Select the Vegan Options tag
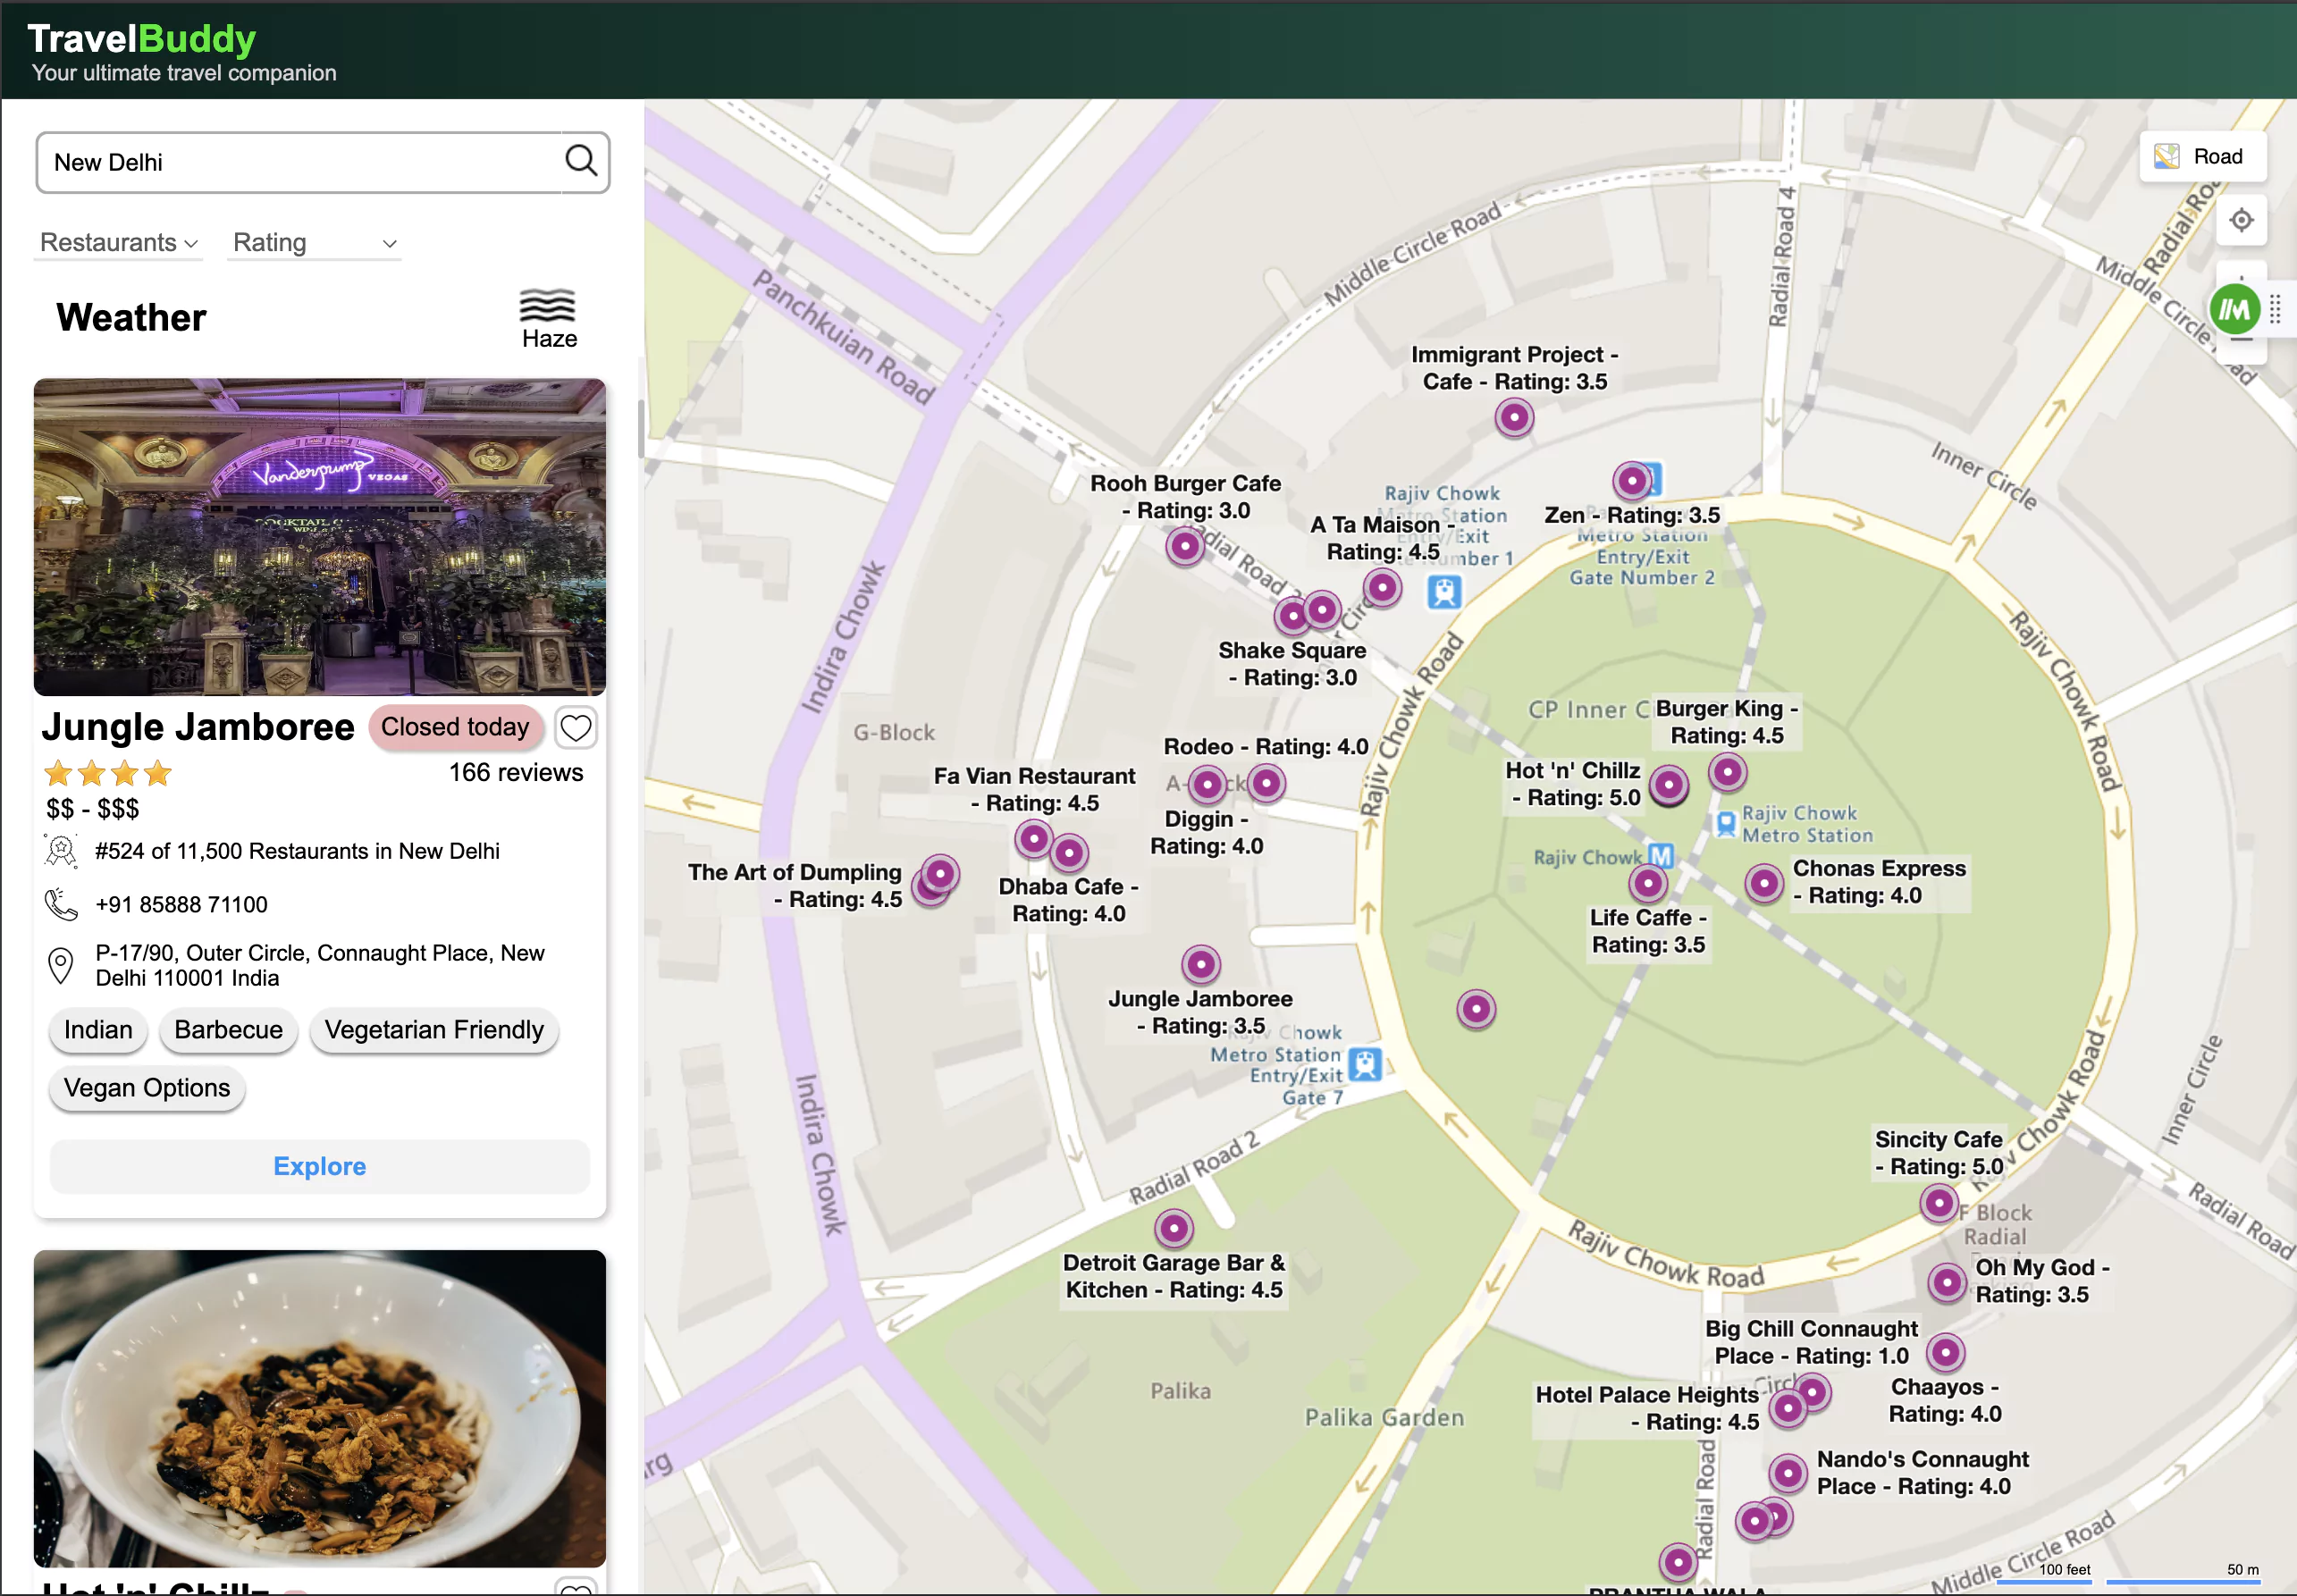The image size is (2297, 1596). 147,1088
